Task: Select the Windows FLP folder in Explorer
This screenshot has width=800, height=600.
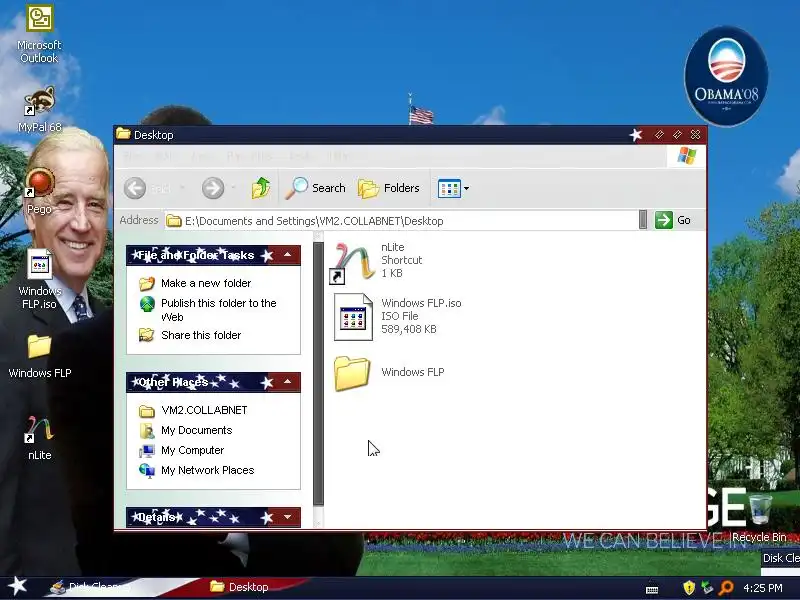Action: (x=389, y=373)
